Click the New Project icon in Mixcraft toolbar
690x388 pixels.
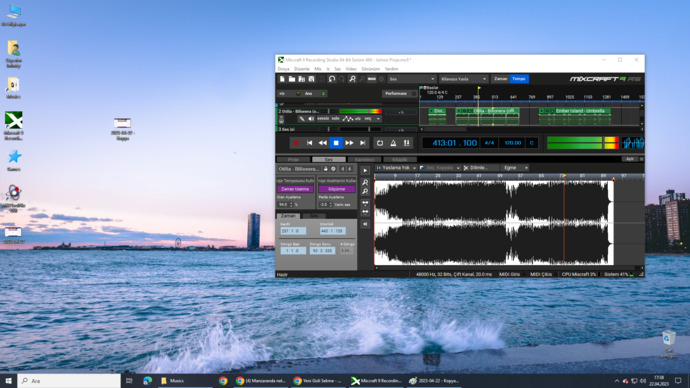pos(282,79)
